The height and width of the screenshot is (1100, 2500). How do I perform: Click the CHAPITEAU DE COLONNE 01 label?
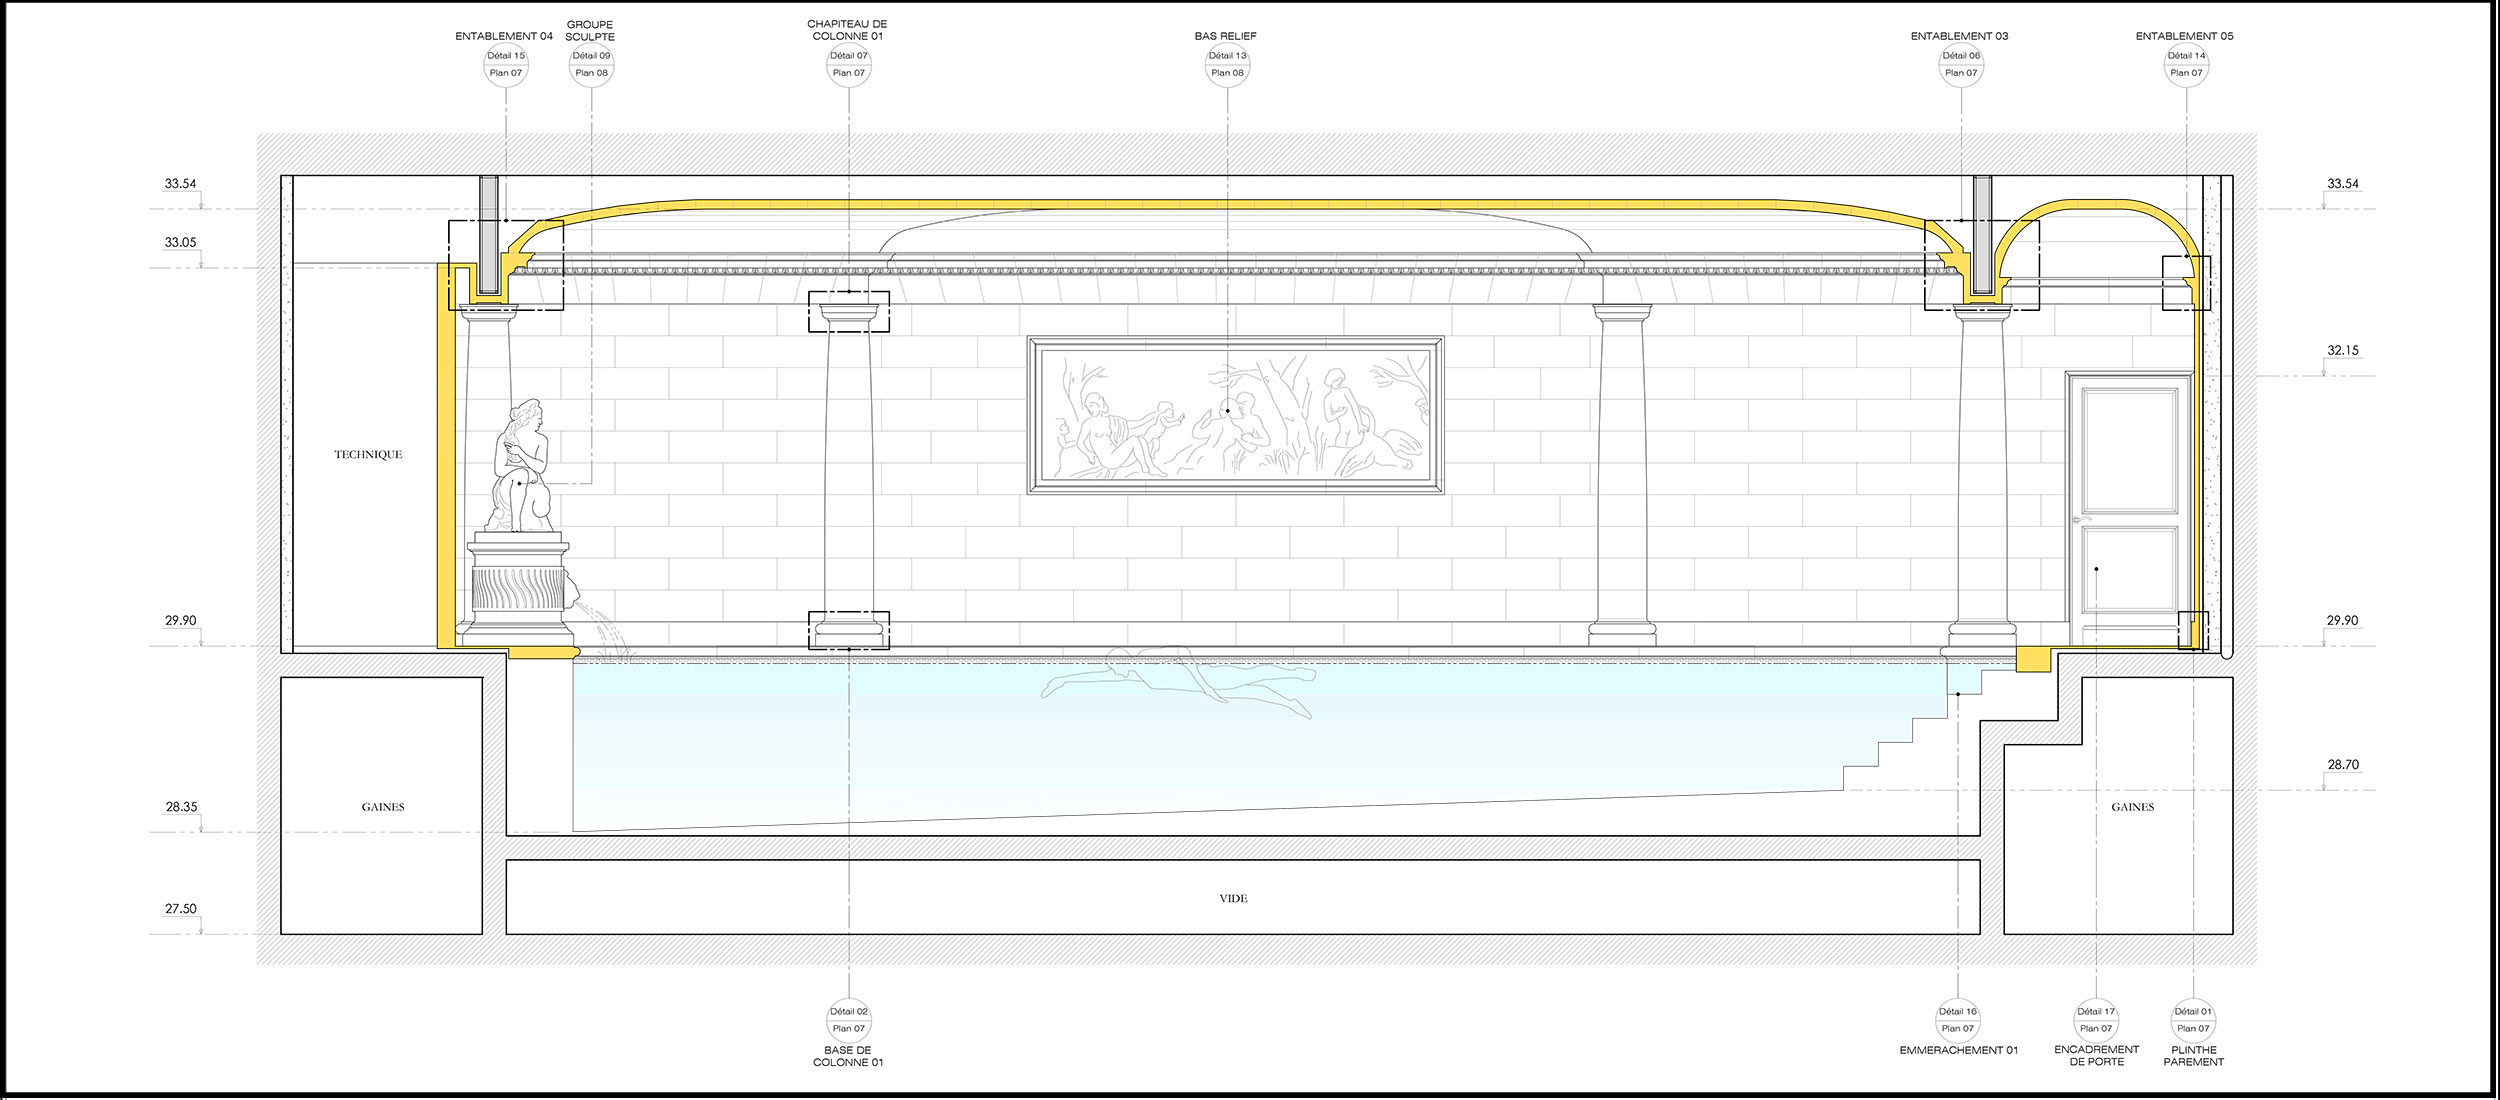pos(847,30)
